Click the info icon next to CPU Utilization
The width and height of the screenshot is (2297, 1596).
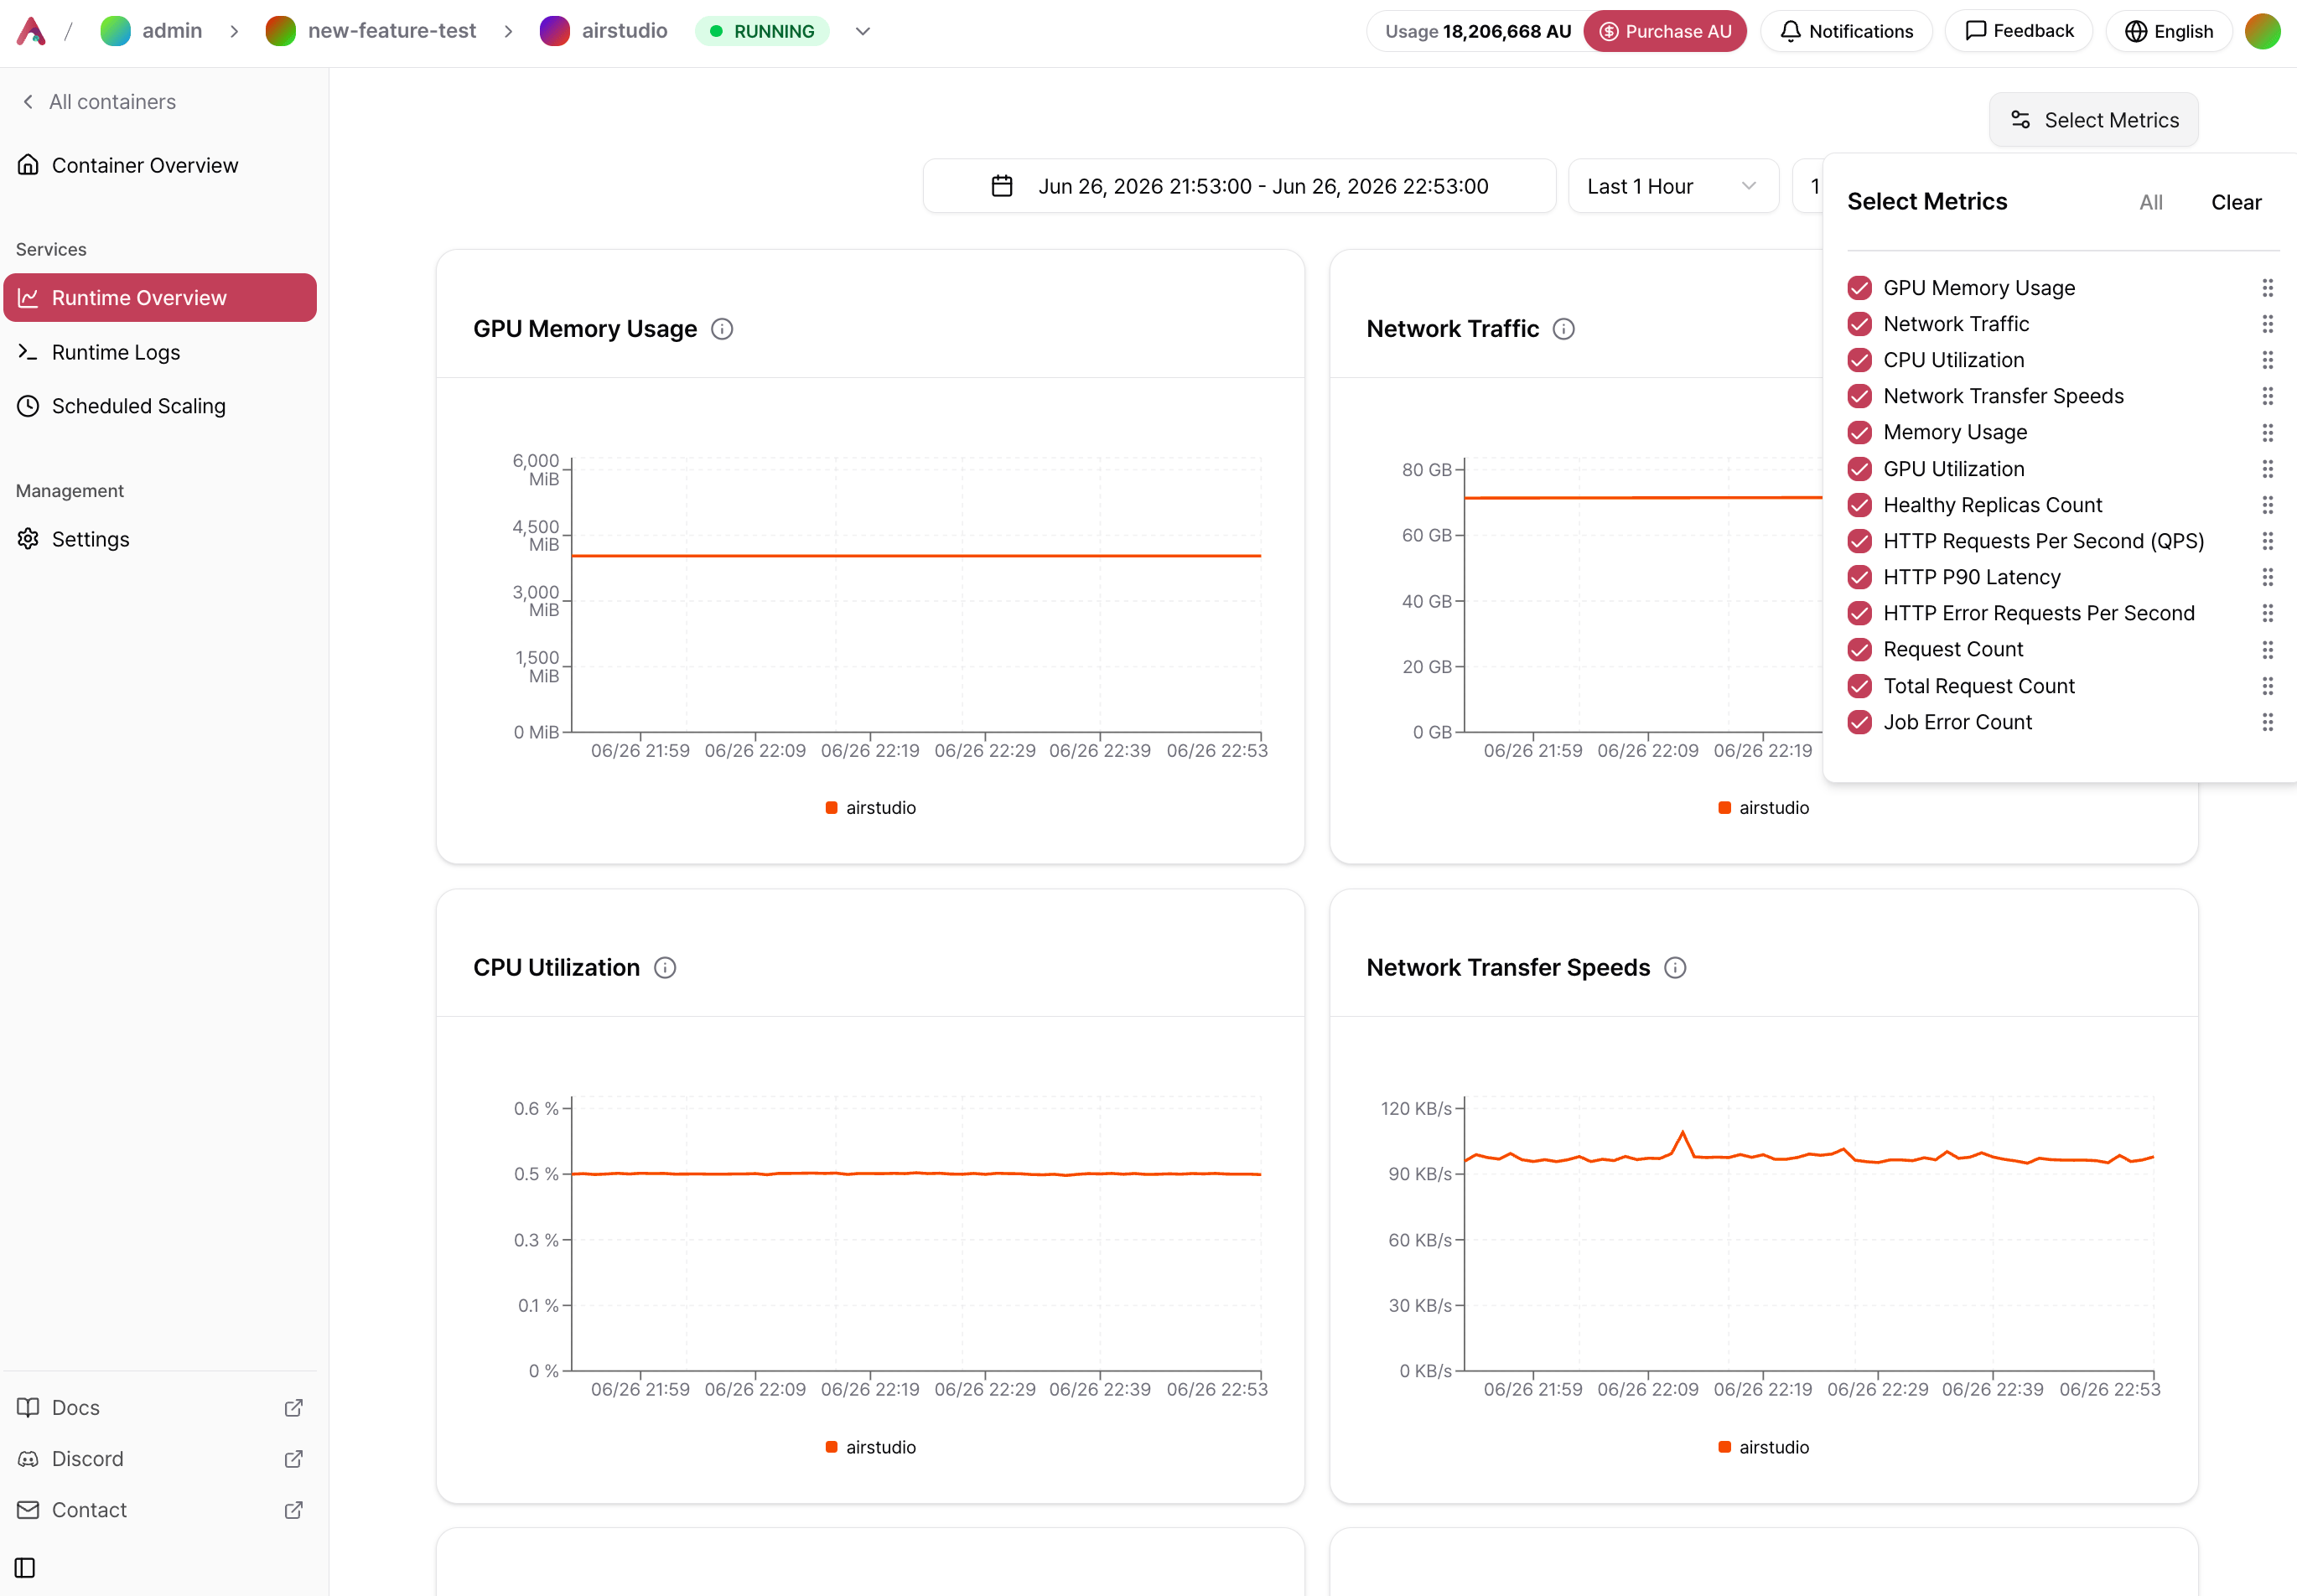(x=665, y=968)
